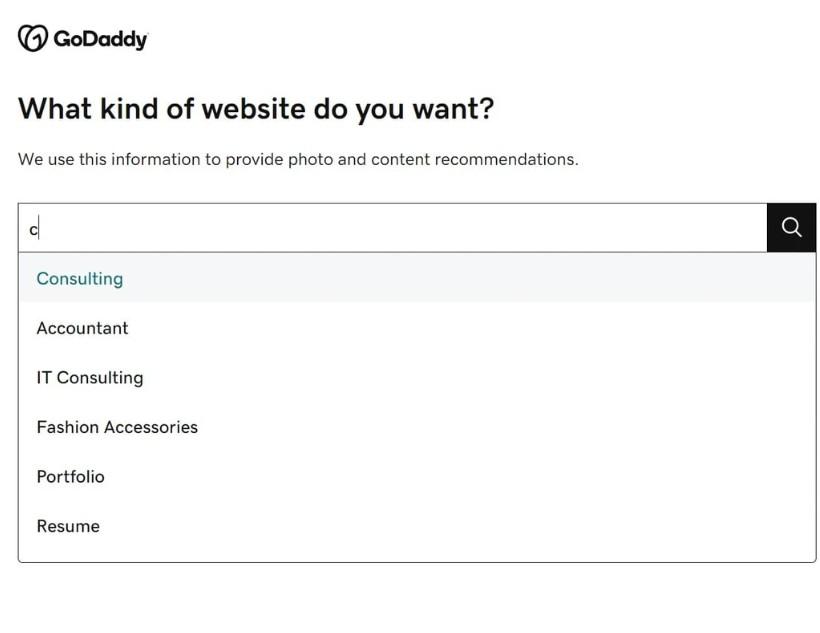Pick the suggestion between Accountant and Fashion Accessories
Viewport: 820px width, 633px height.
point(90,378)
